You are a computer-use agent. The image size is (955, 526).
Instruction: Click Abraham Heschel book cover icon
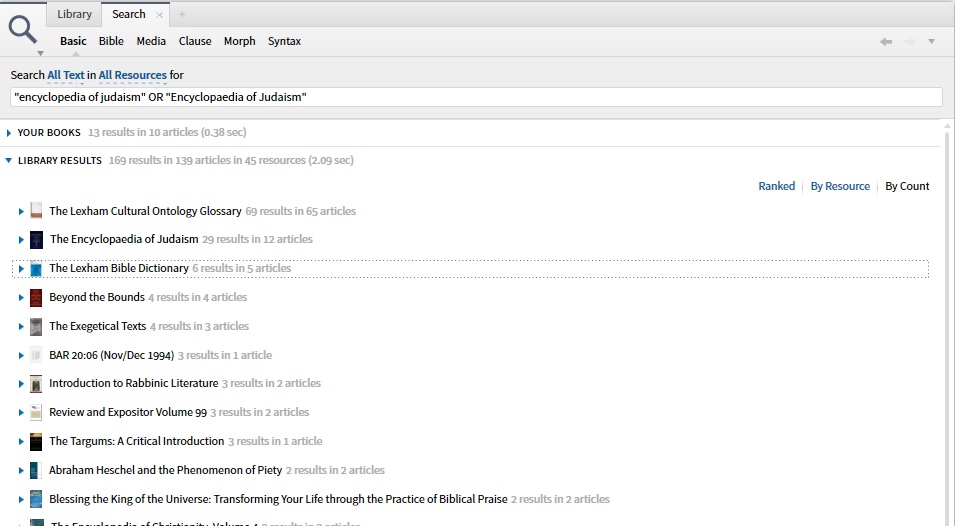[x=37, y=470]
